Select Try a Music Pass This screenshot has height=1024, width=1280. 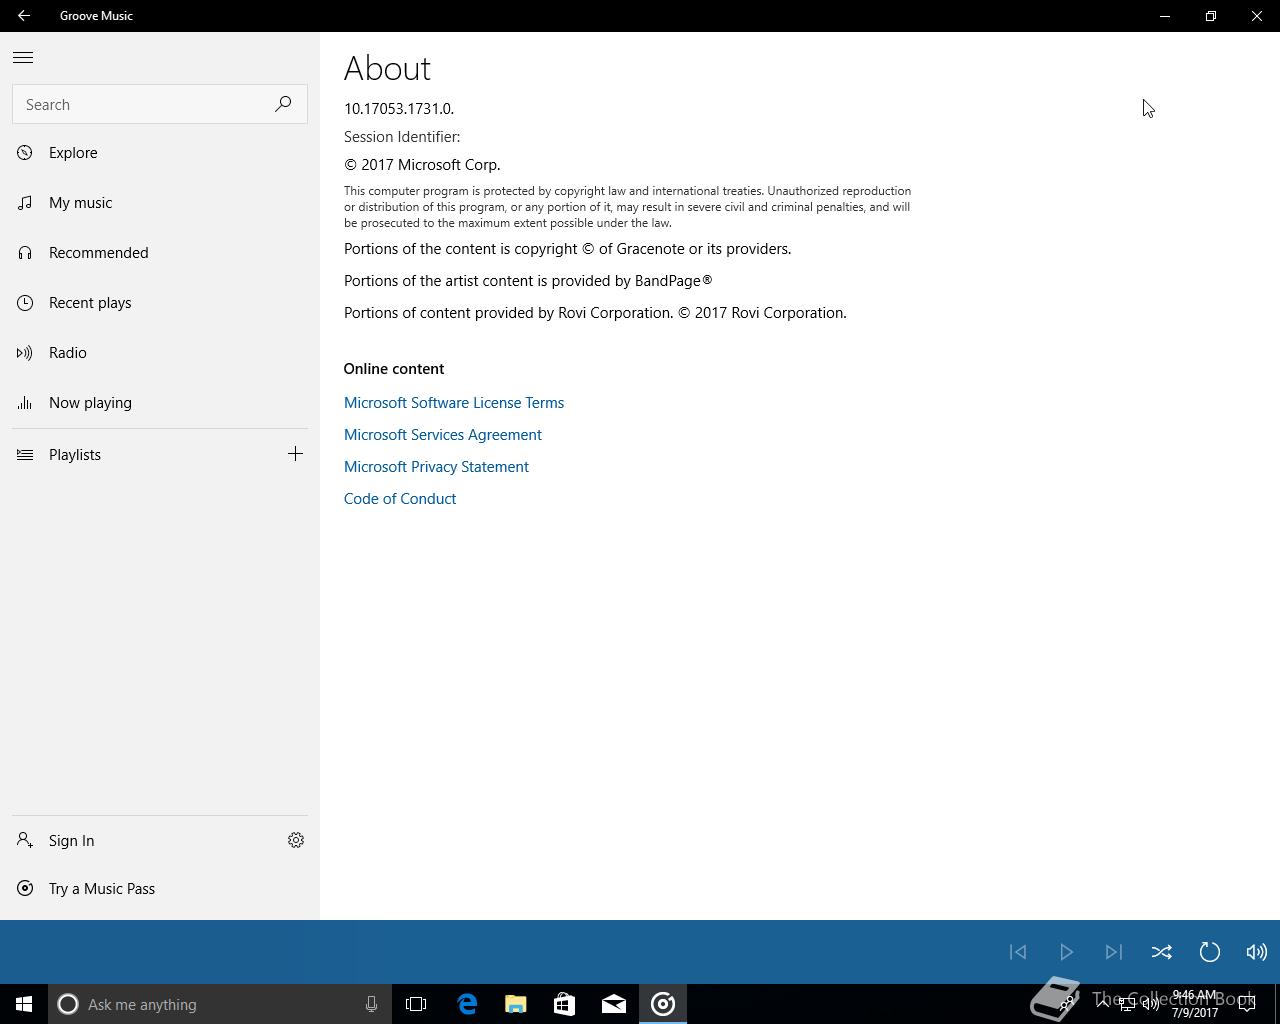point(160,889)
